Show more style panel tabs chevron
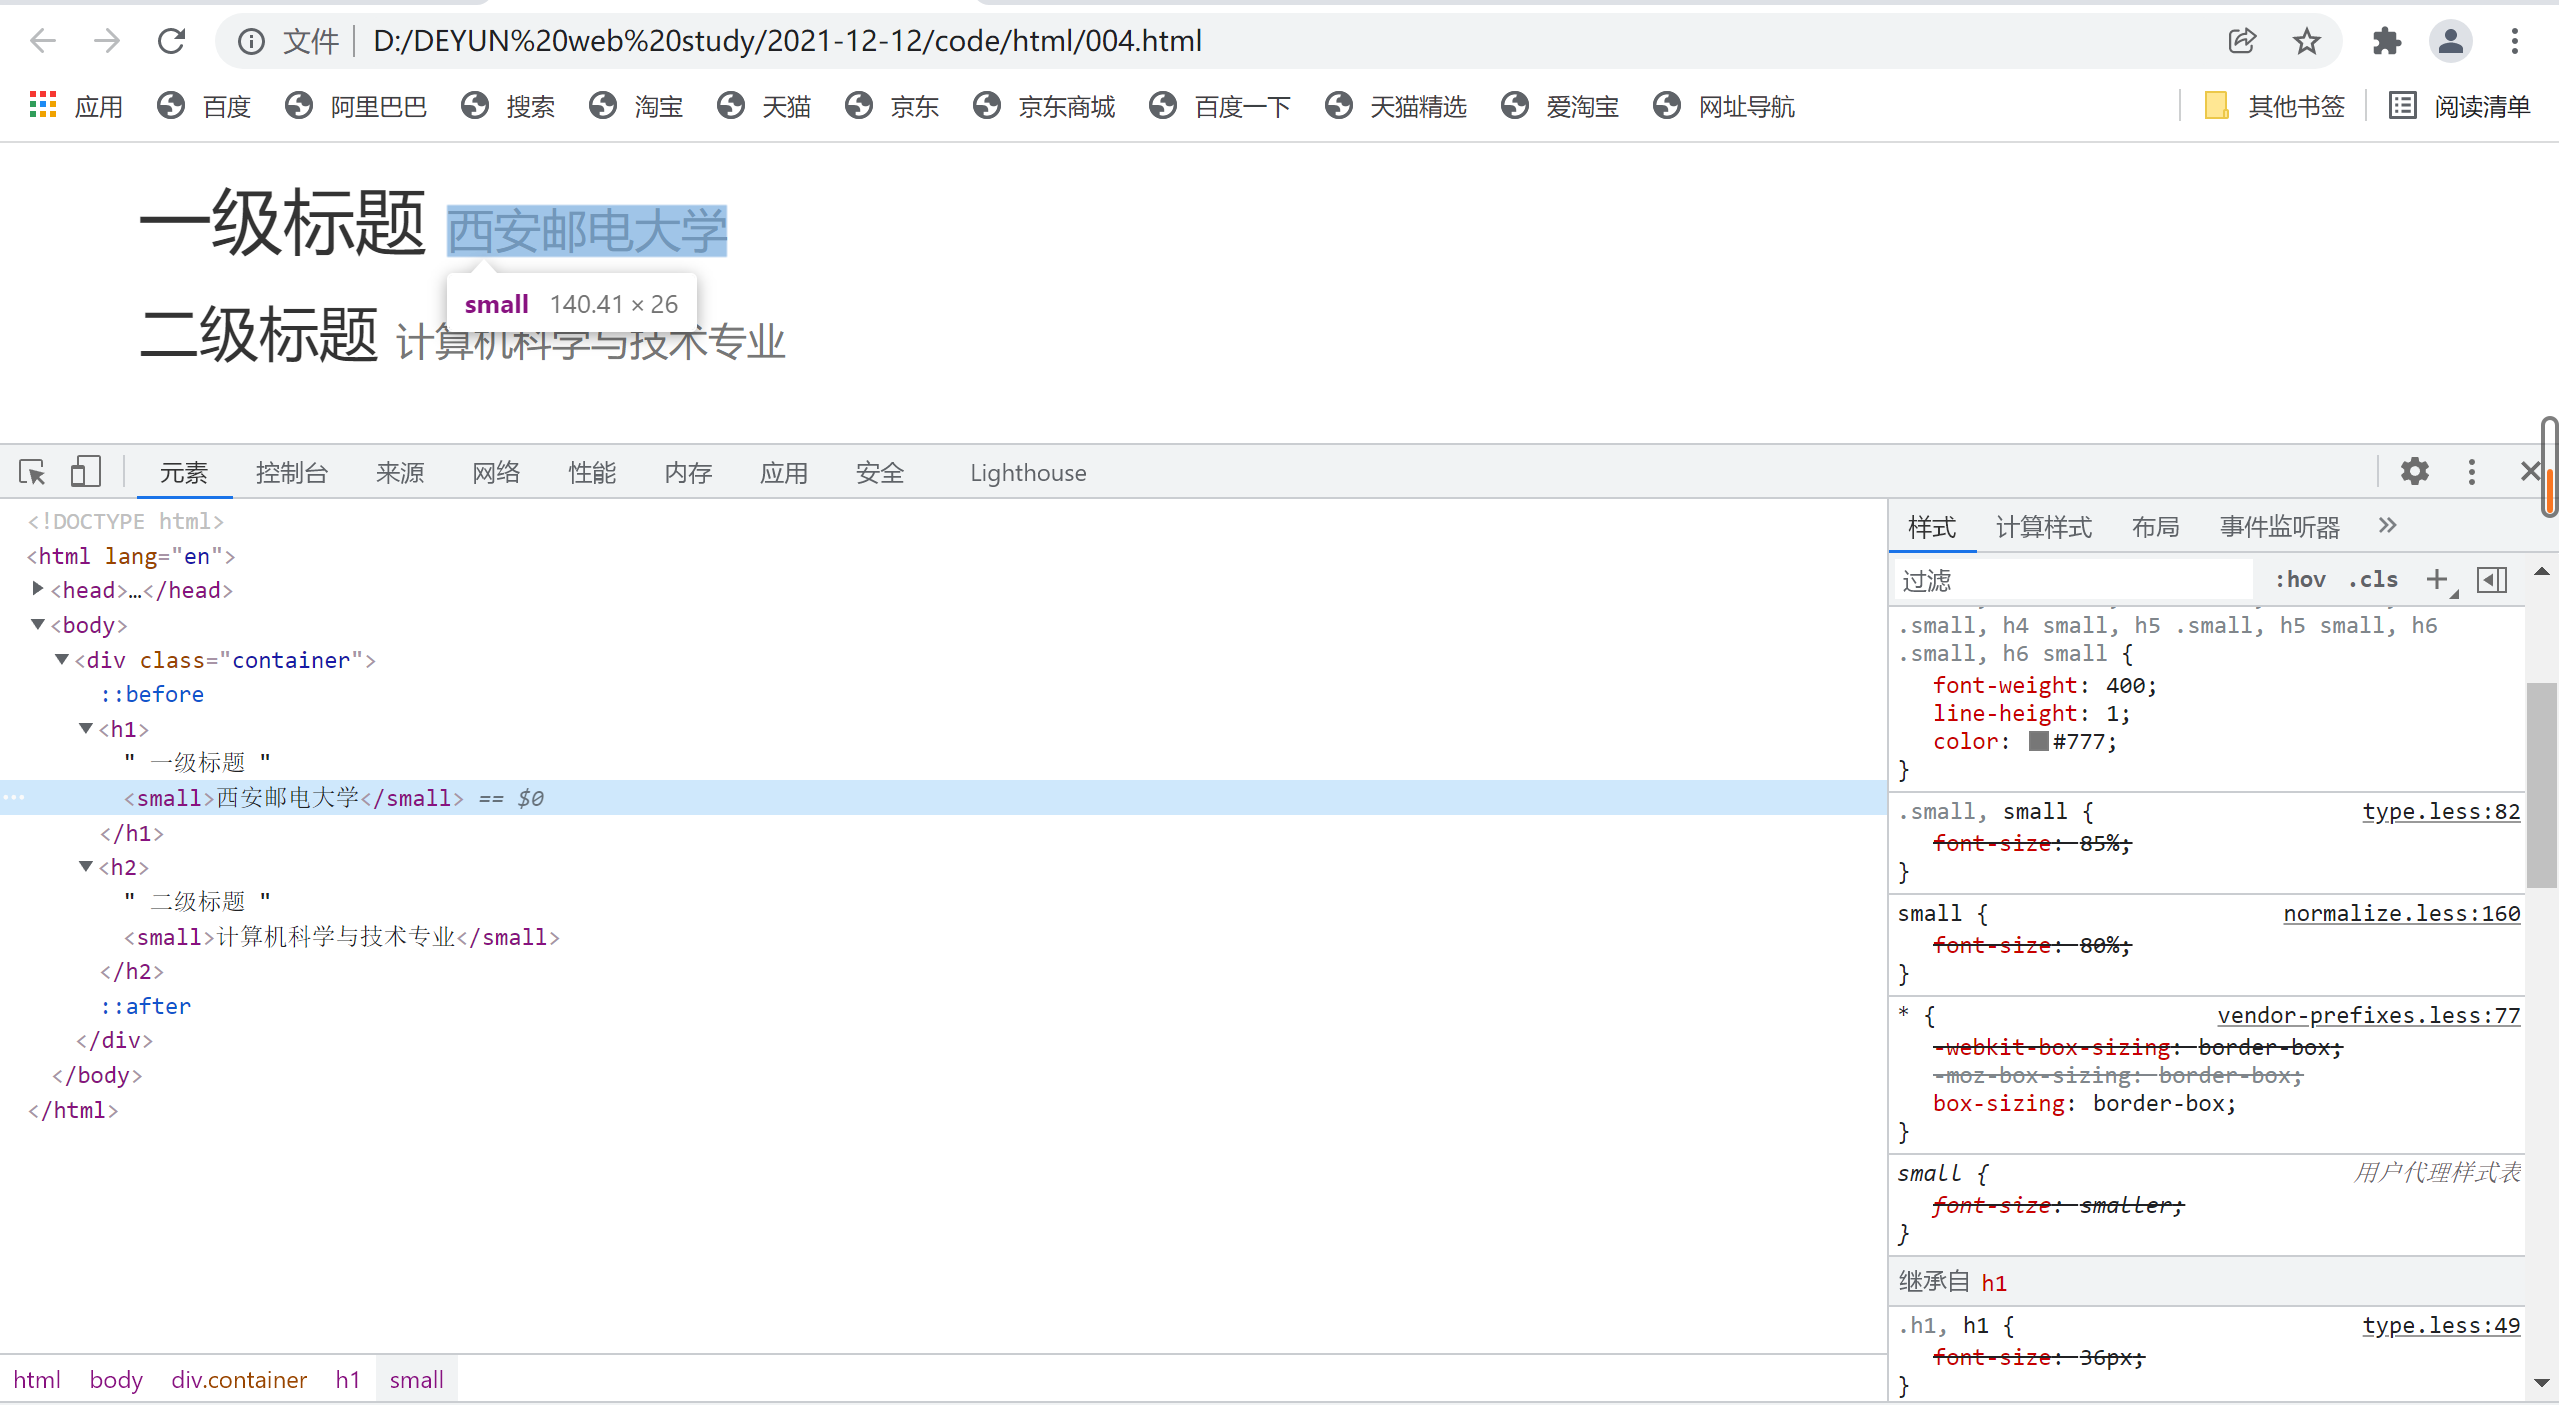 2387,526
